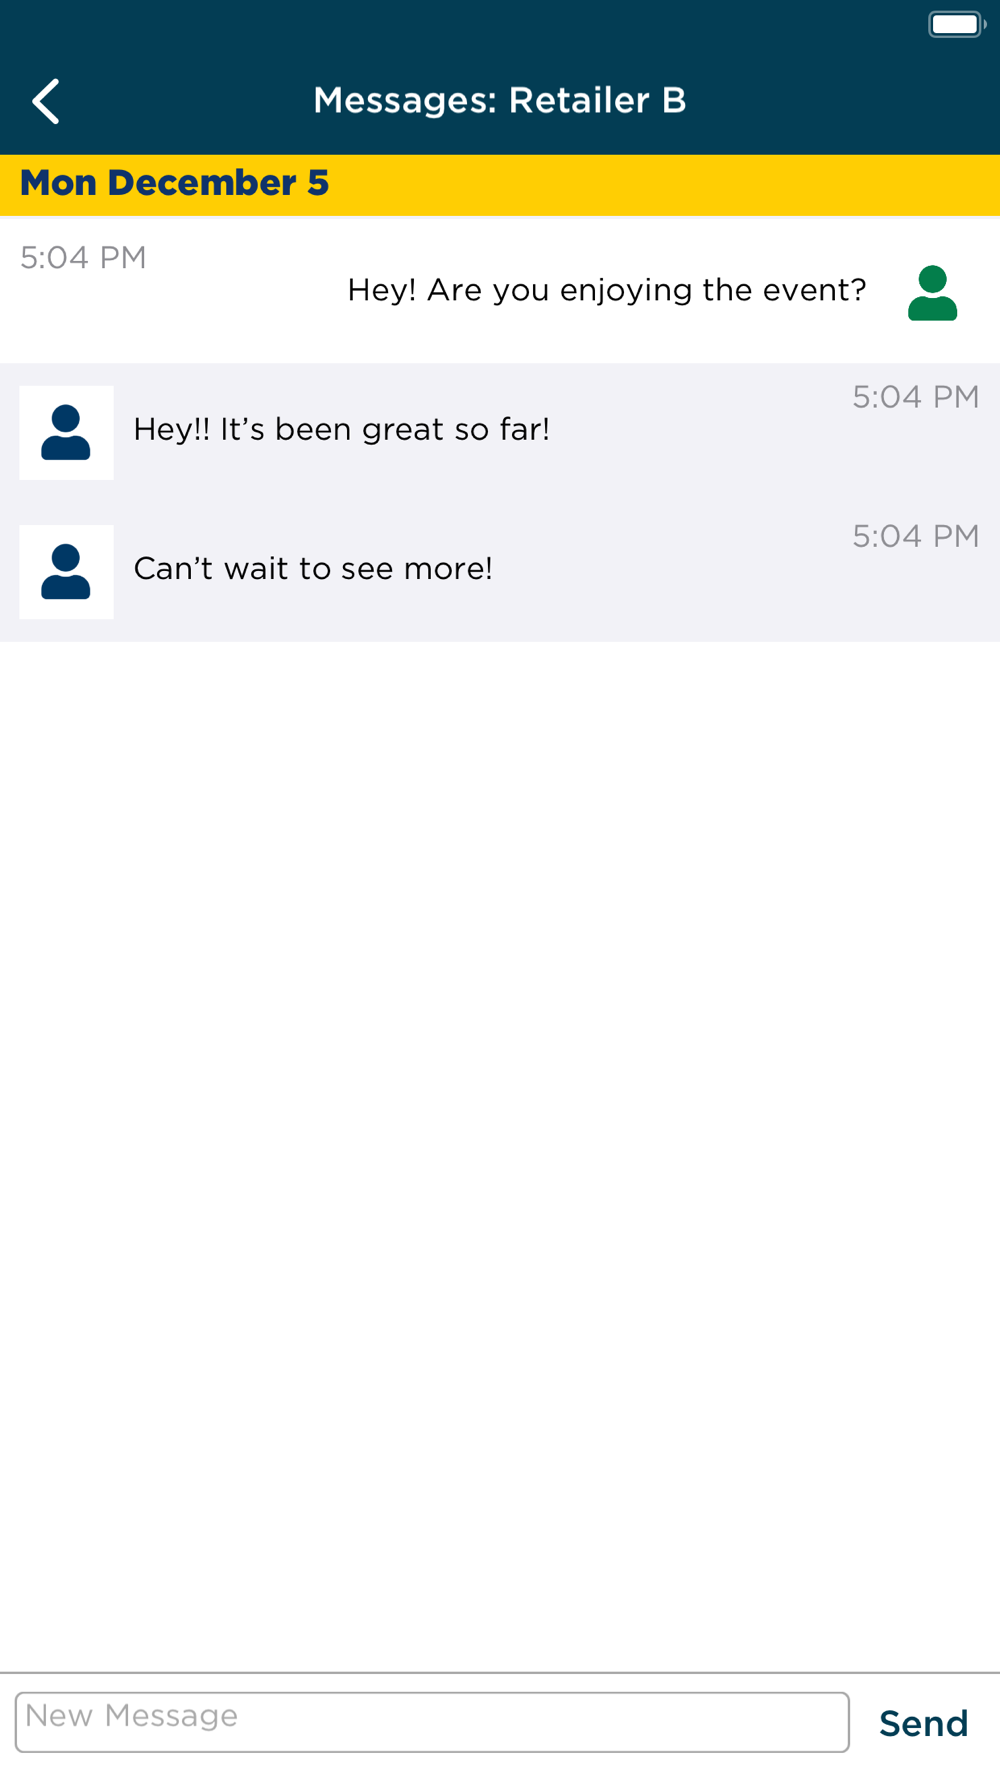Select the "Mon December 5" date banner
This screenshot has height=1778, width=1000.
point(175,184)
